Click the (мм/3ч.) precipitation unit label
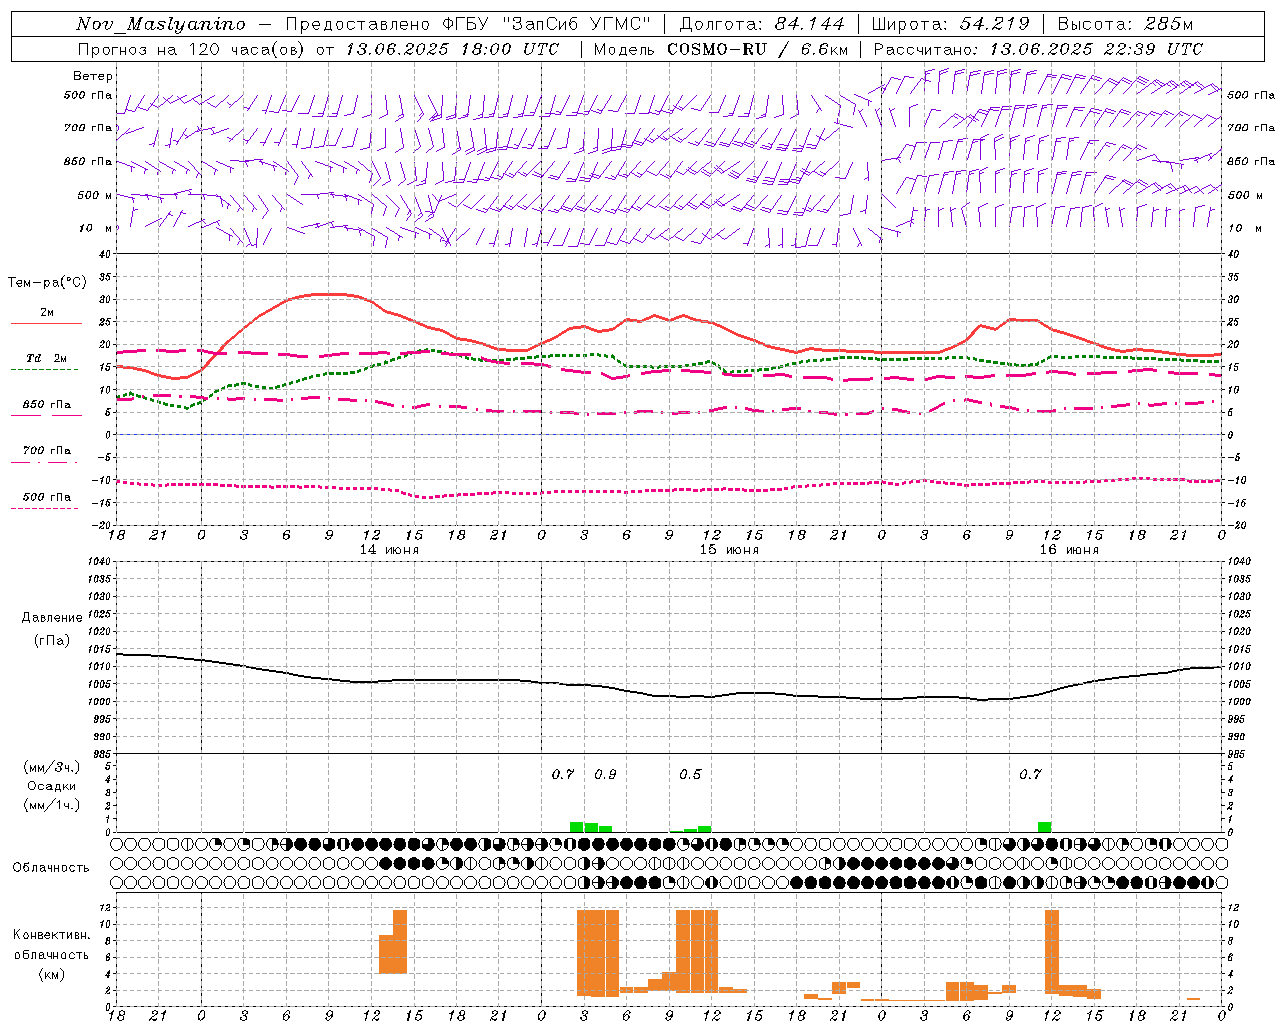1280x1024 pixels. [x=52, y=767]
